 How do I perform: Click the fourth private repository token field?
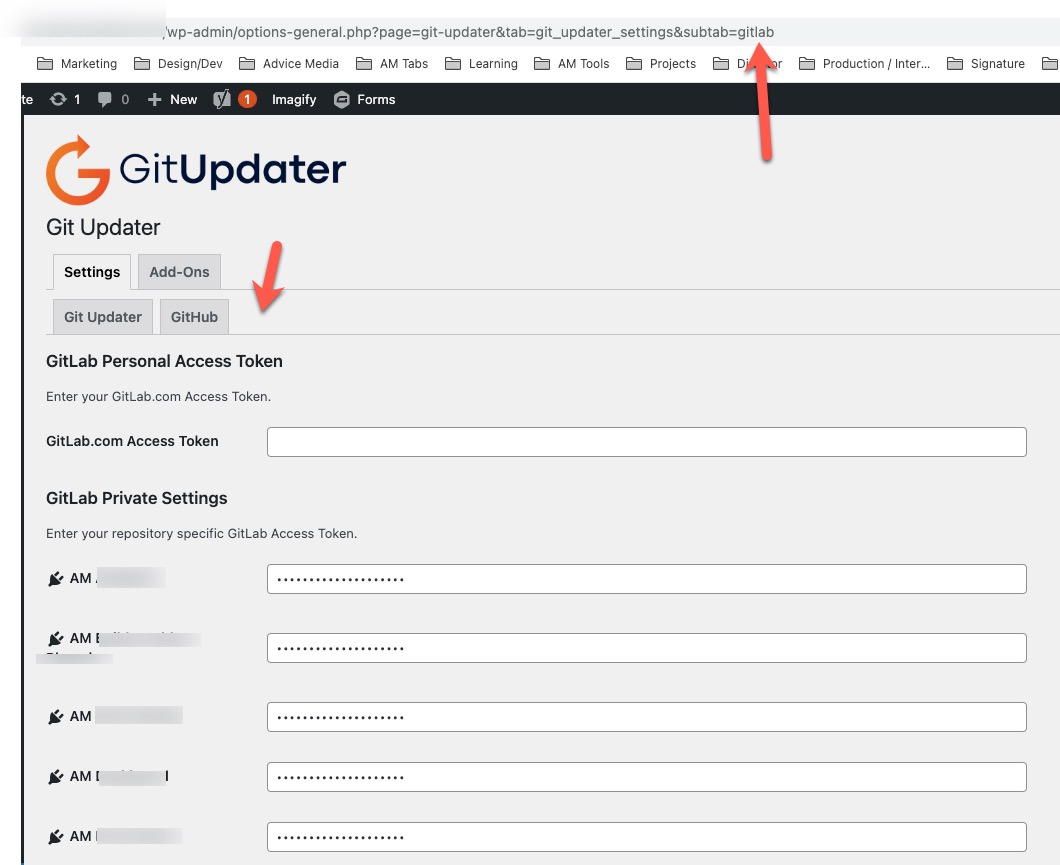tap(646, 777)
